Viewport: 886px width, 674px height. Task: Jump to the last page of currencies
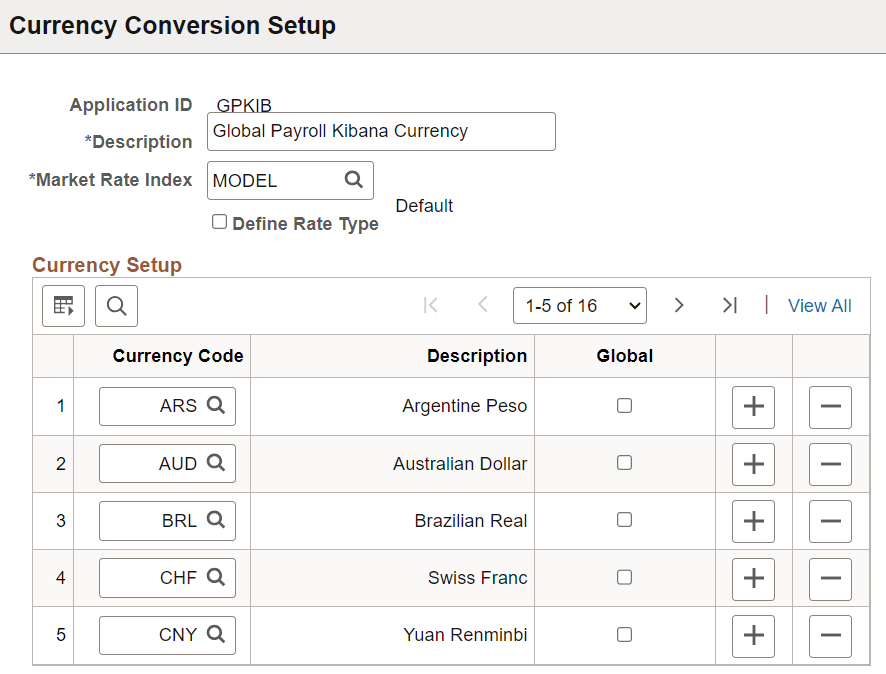729,305
